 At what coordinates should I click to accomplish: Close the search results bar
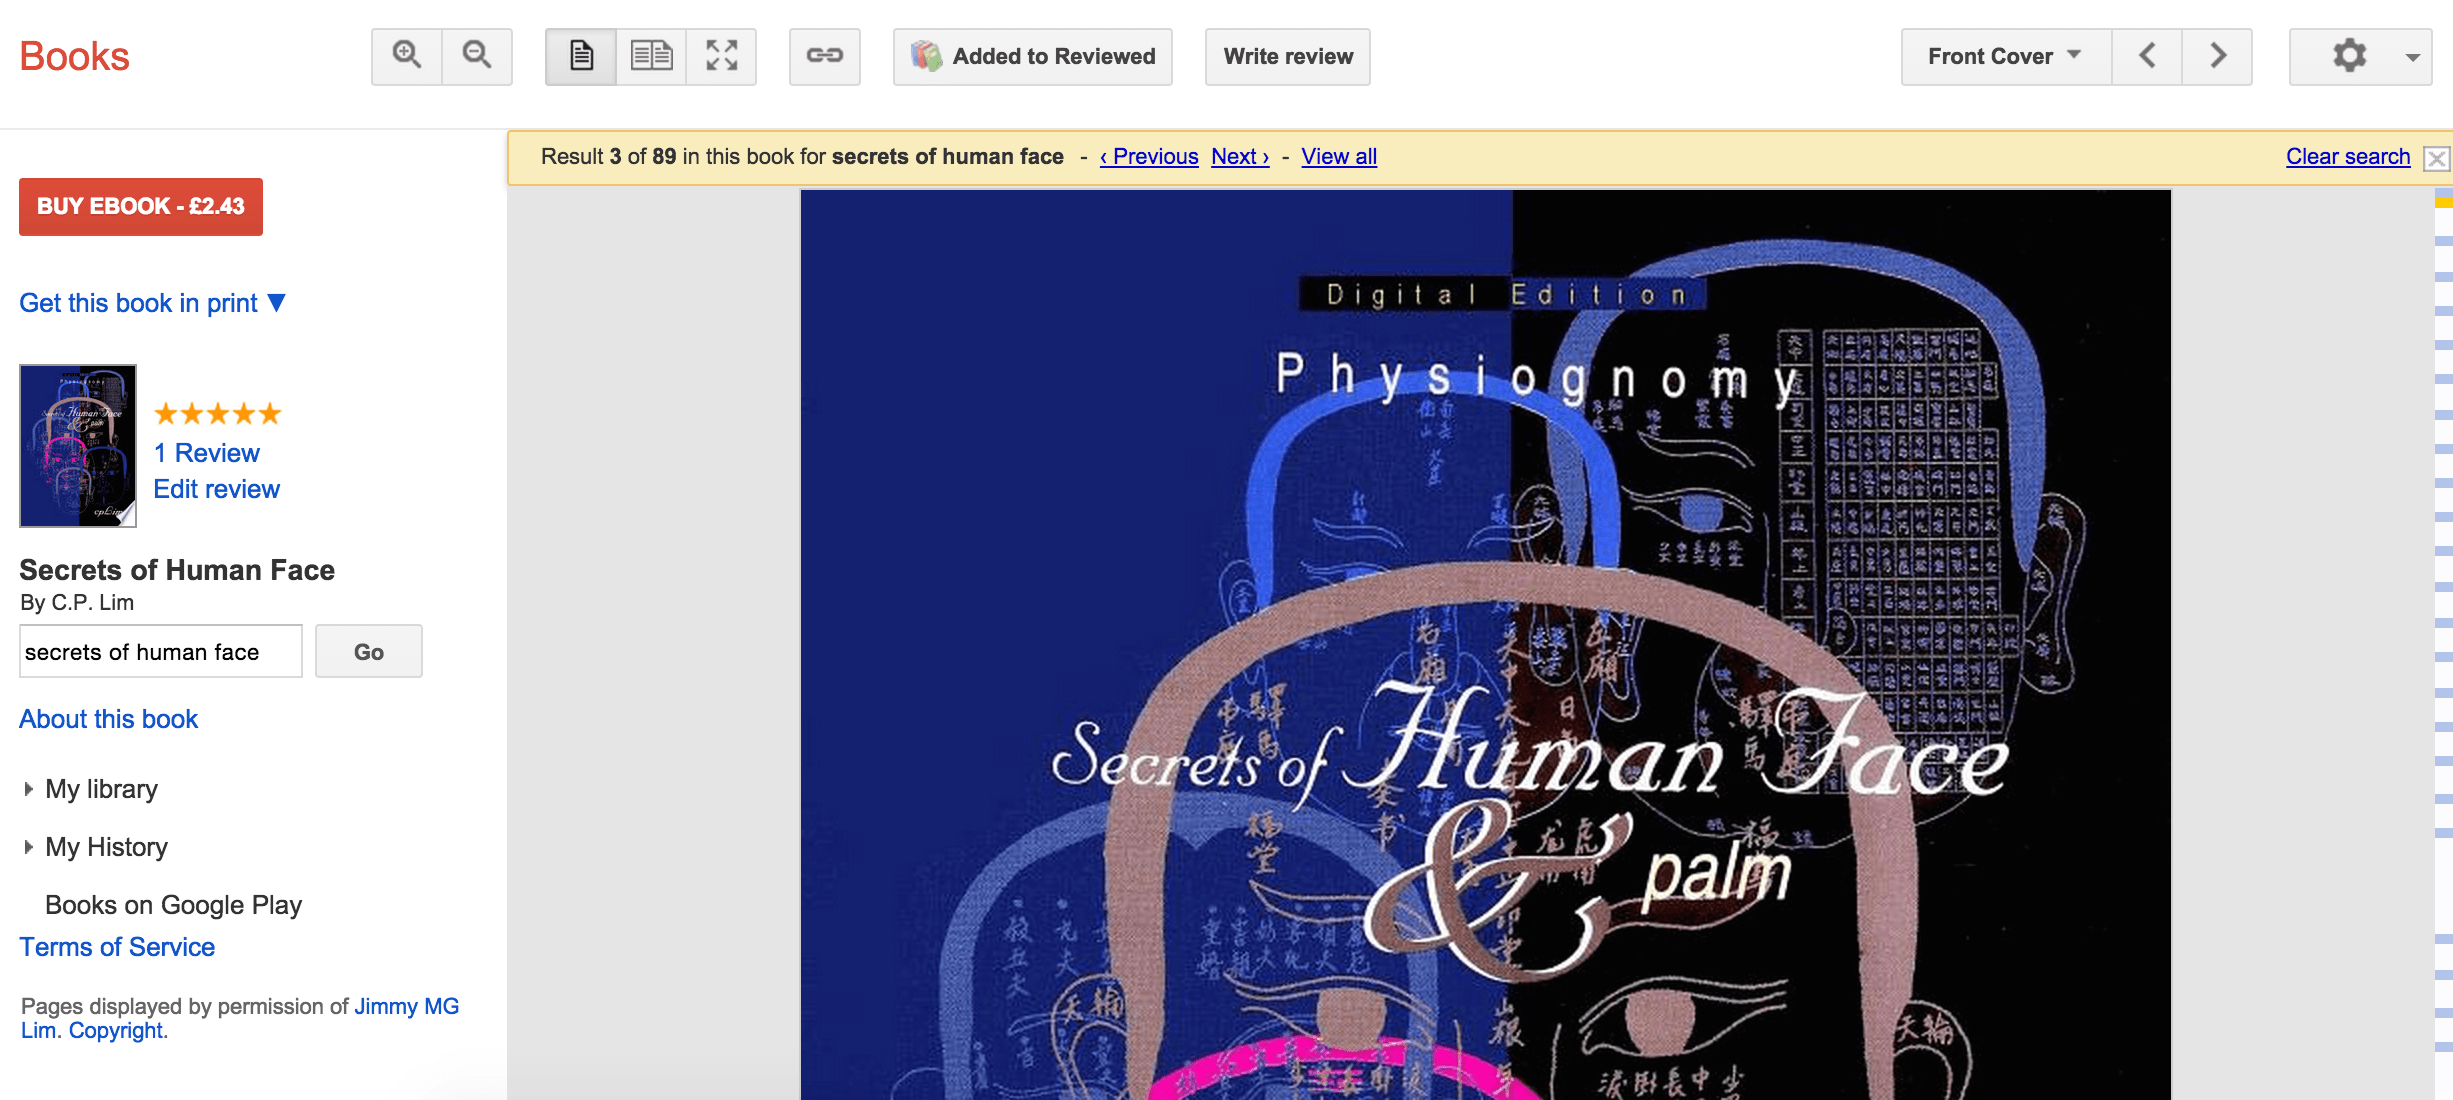(2437, 158)
